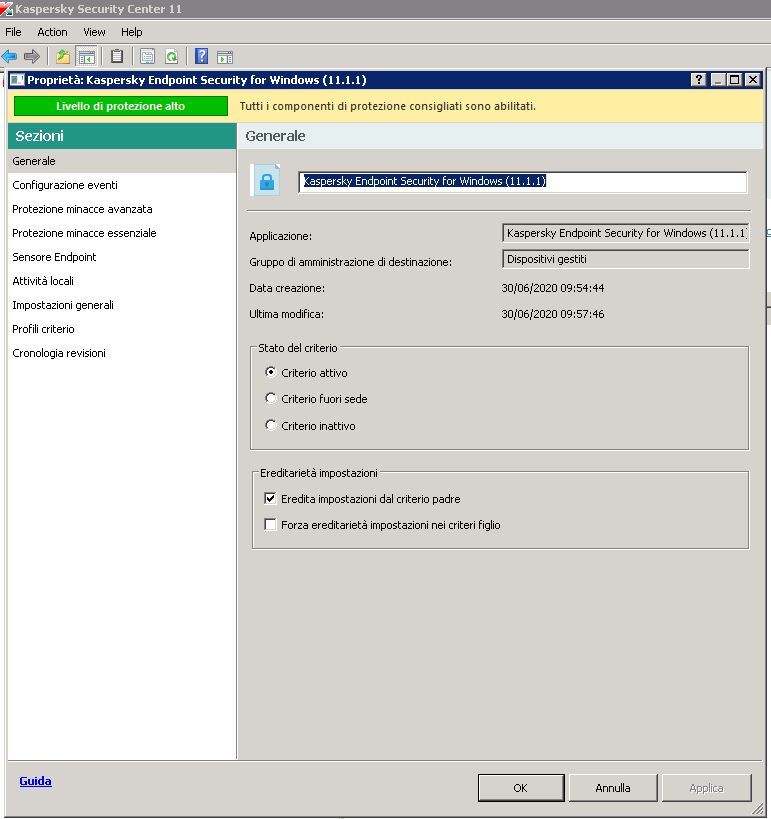Open Cronologia revisioni section
771x819 pixels.
point(122,353)
